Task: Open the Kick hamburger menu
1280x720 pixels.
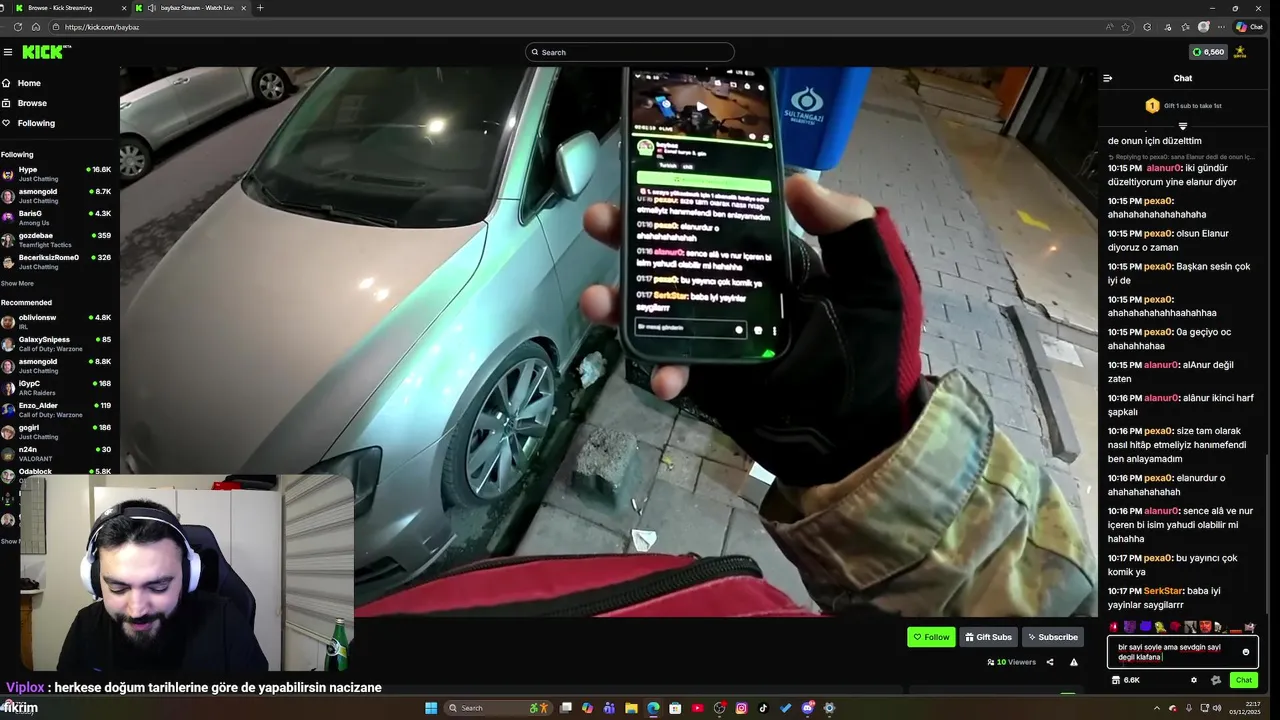Action: 8,52
